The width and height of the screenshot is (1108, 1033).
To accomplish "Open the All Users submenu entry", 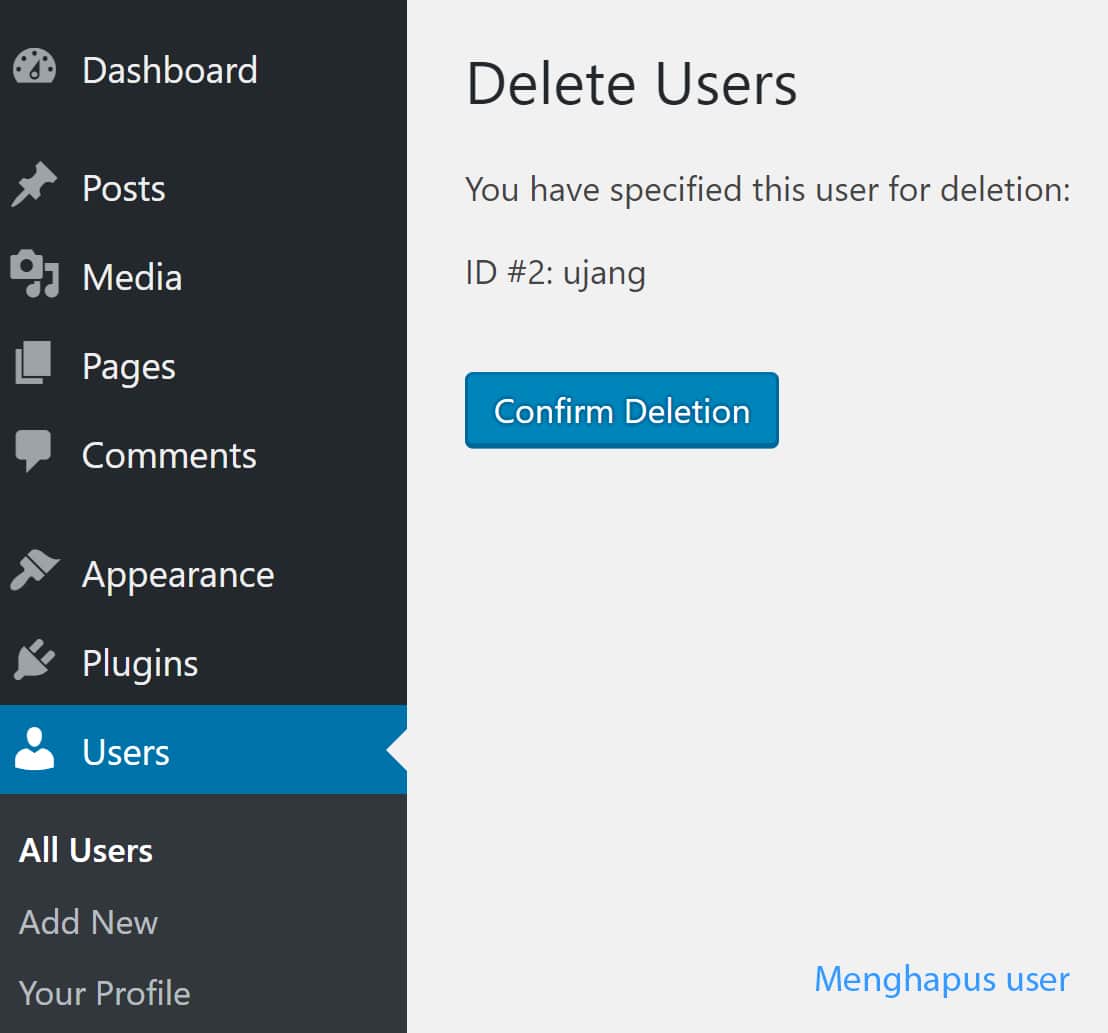I will (x=85, y=850).
